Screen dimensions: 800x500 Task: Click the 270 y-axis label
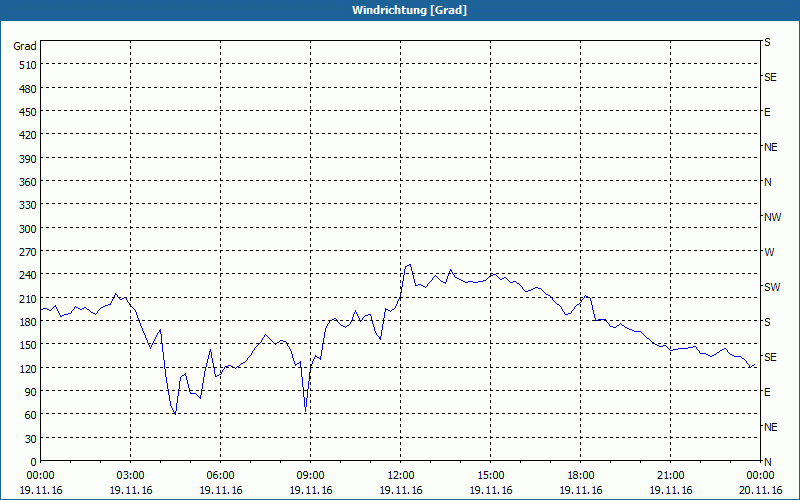pos(29,252)
